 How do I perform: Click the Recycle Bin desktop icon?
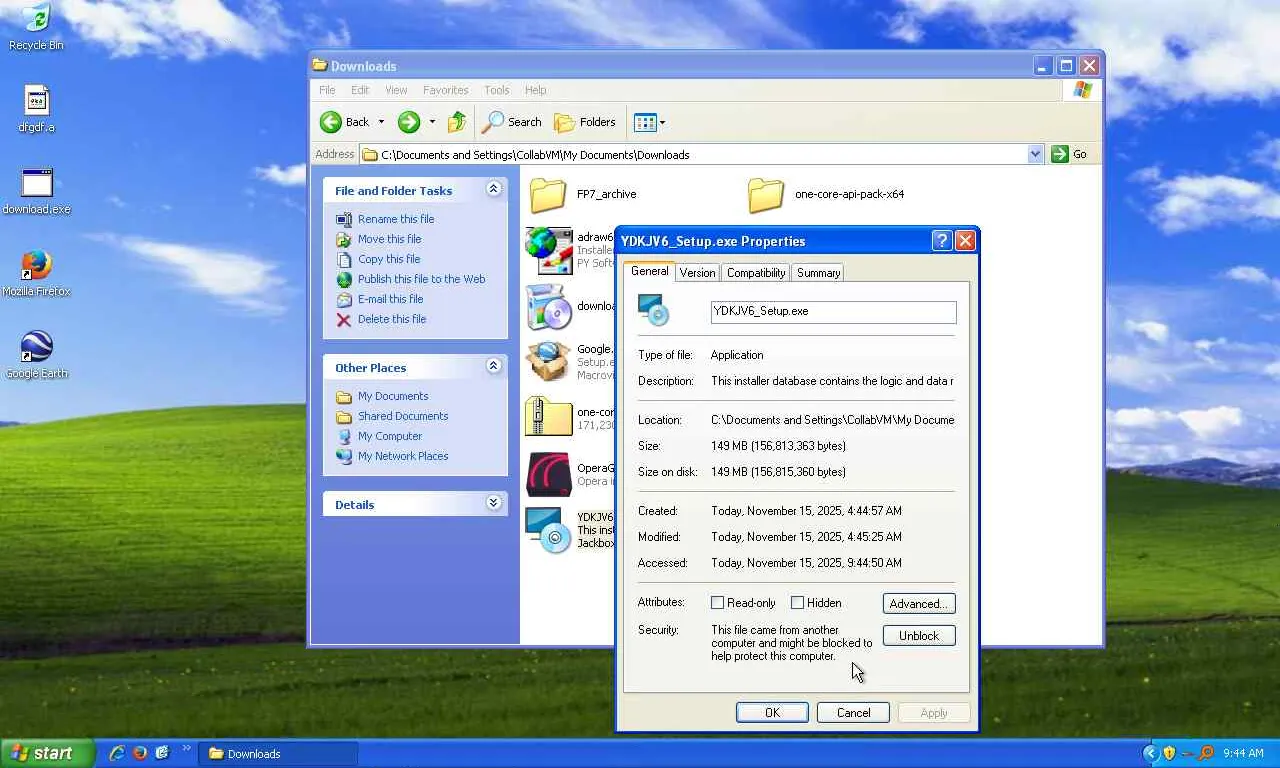[37, 20]
